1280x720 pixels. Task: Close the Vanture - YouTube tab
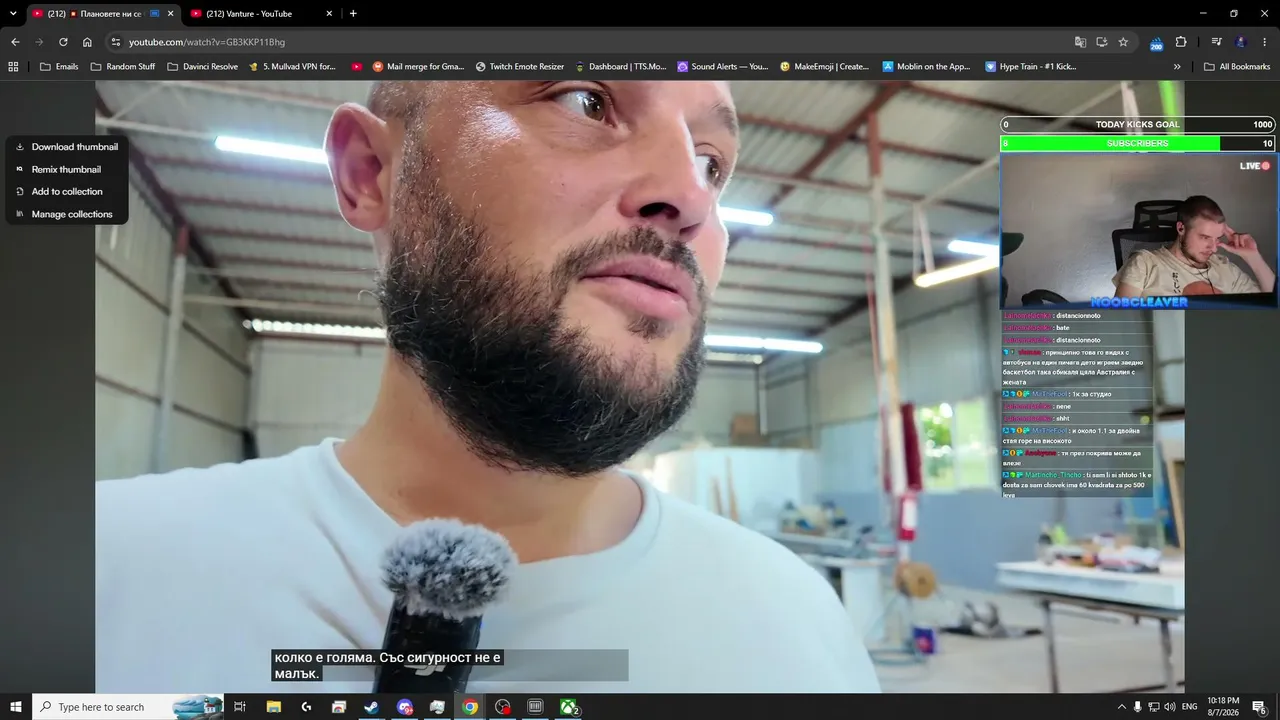(x=329, y=14)
